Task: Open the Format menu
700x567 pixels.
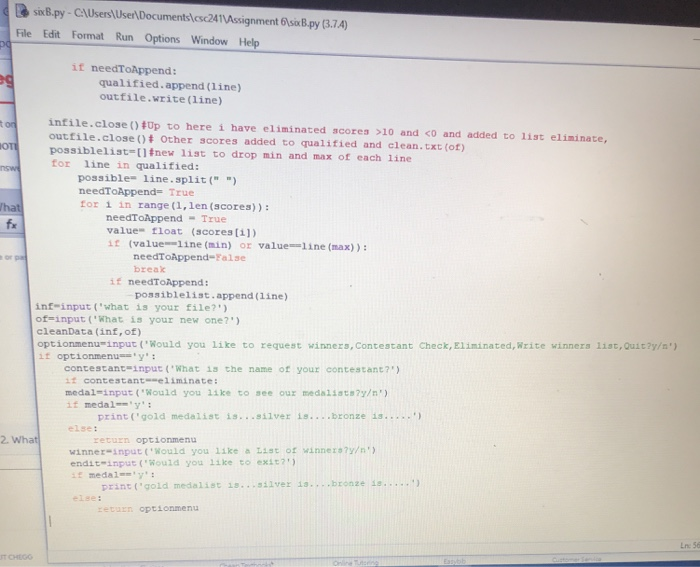Action: (88, 36)
